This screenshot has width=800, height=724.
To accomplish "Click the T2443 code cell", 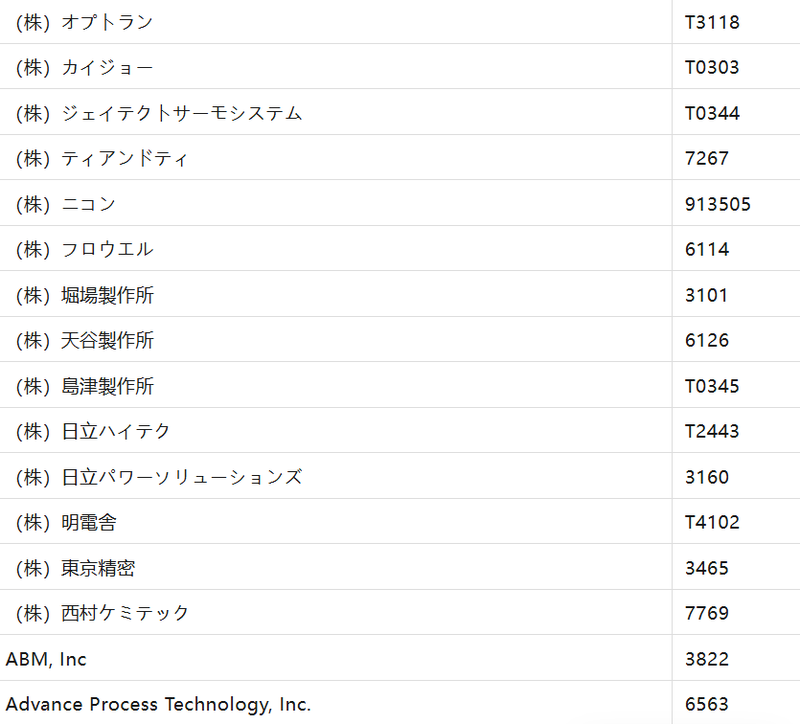I will 712,431.
